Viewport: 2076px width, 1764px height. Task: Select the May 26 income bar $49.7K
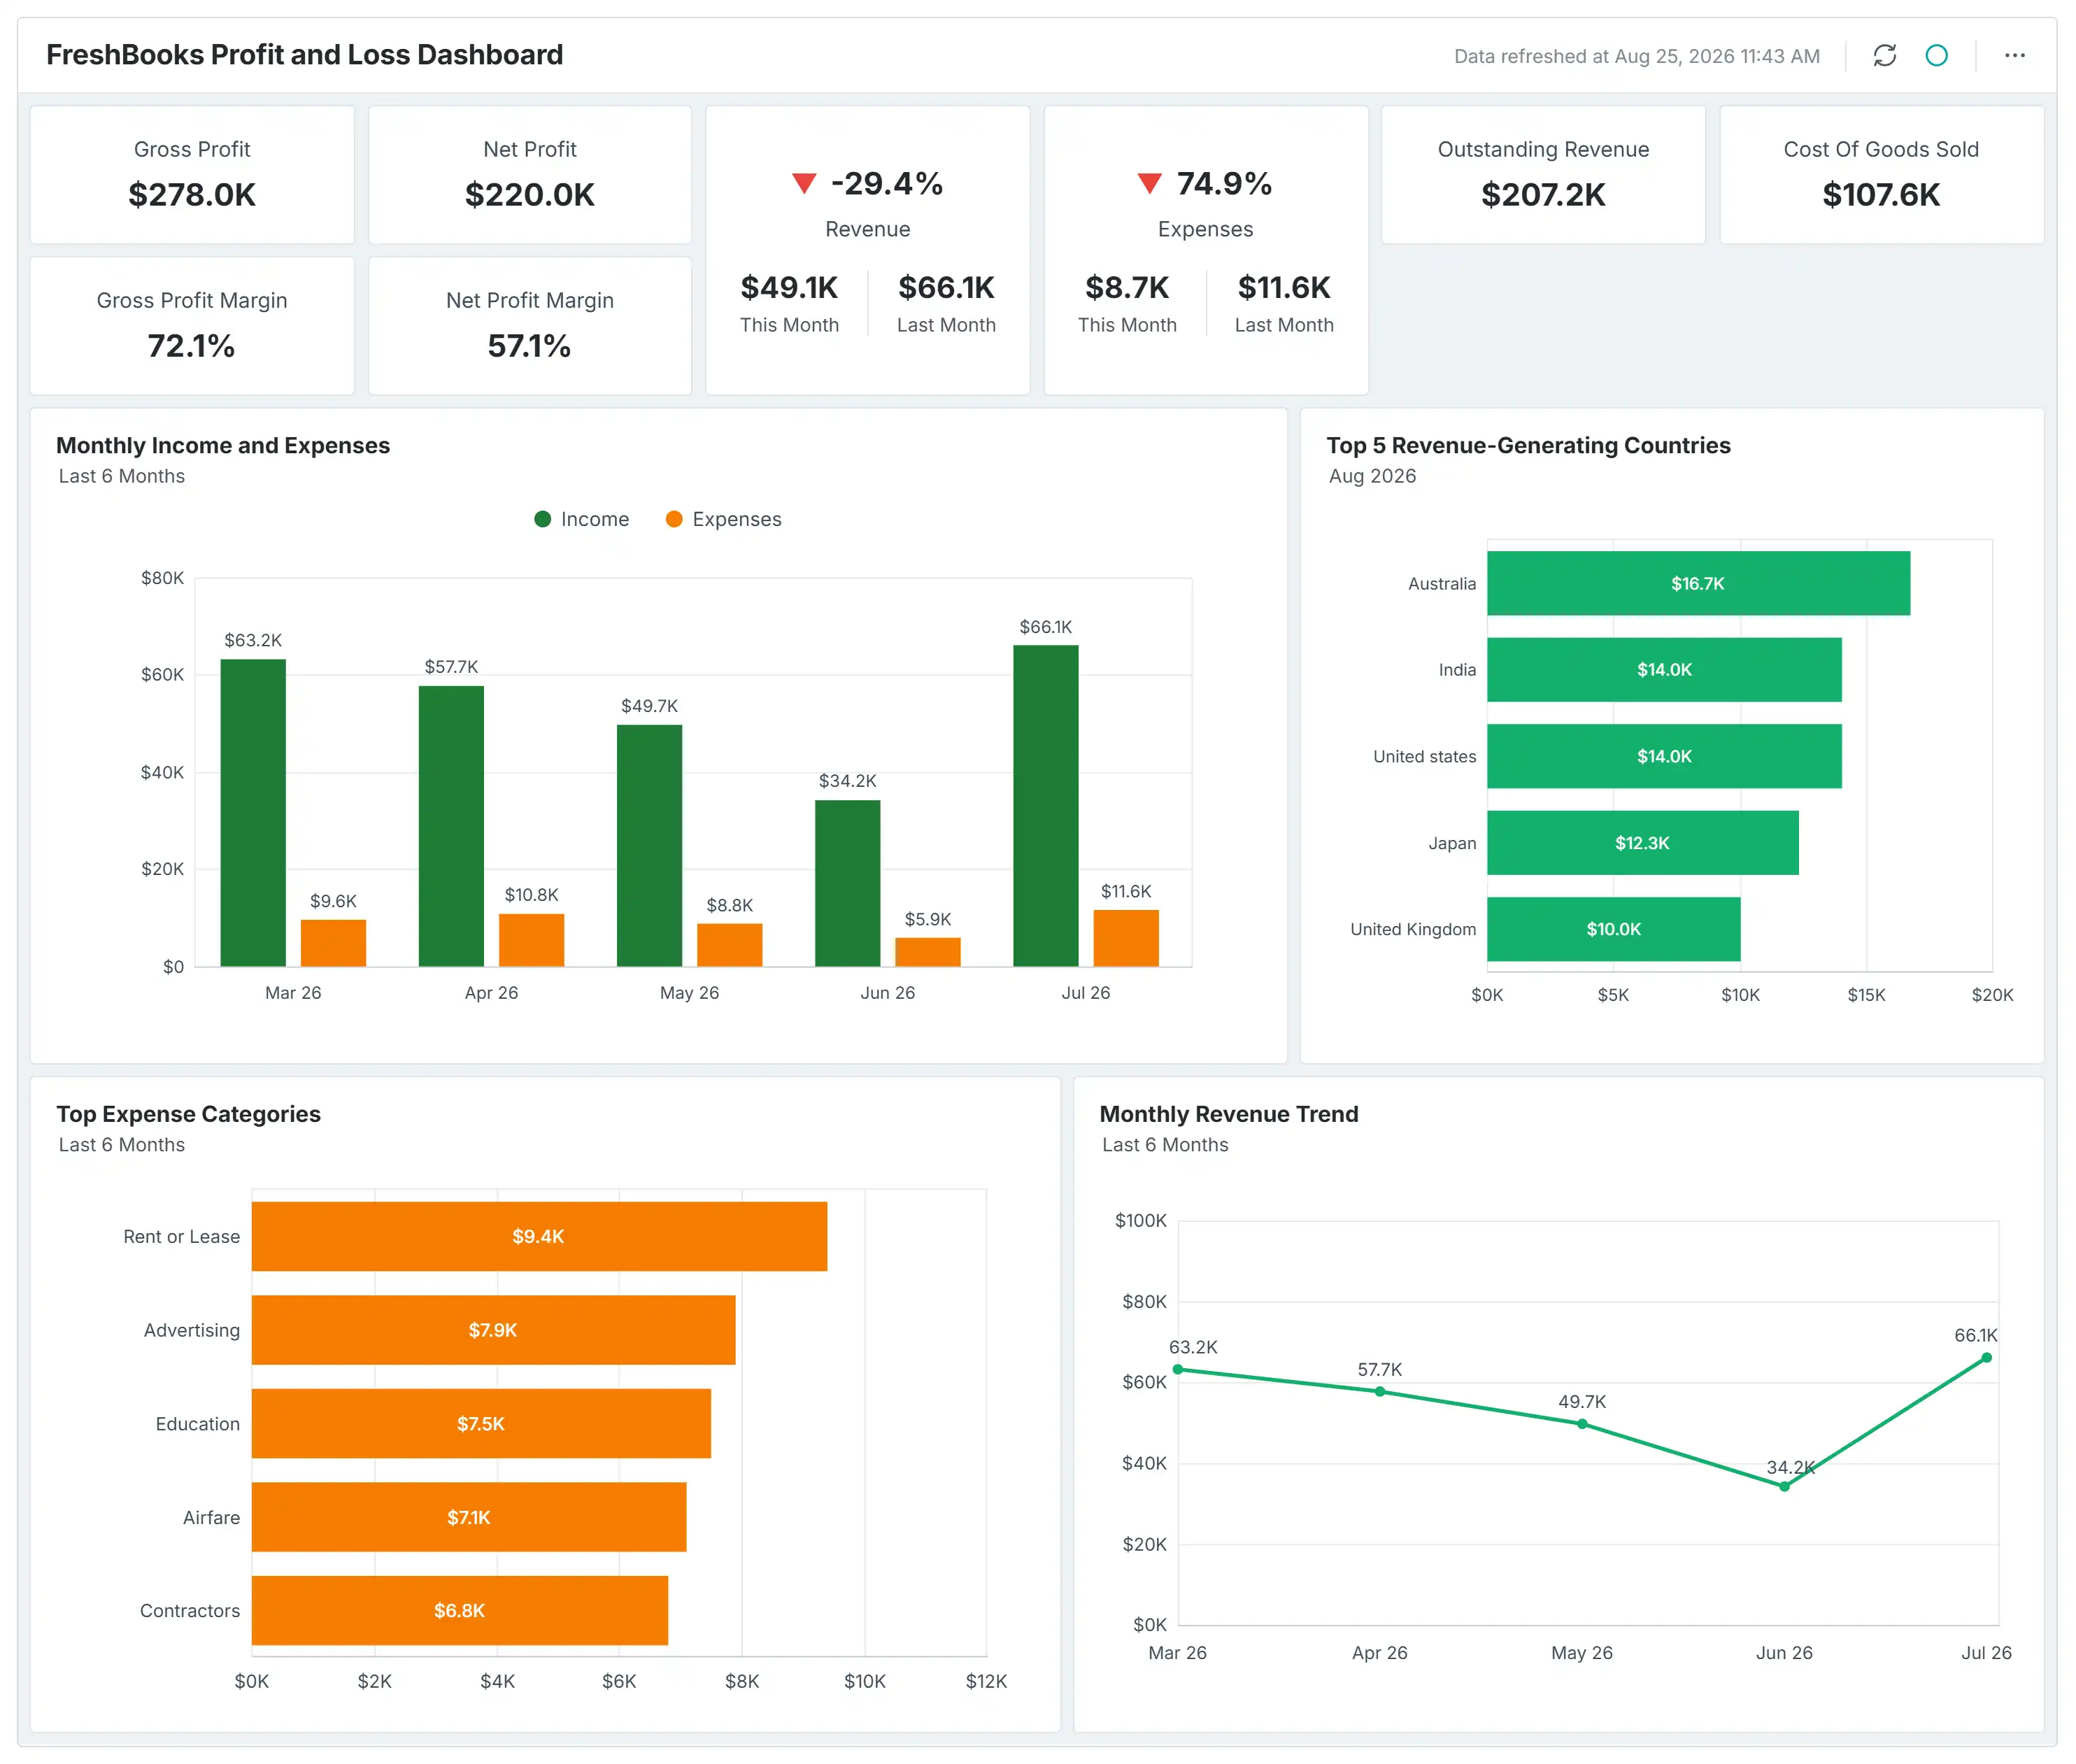point(649,846)
